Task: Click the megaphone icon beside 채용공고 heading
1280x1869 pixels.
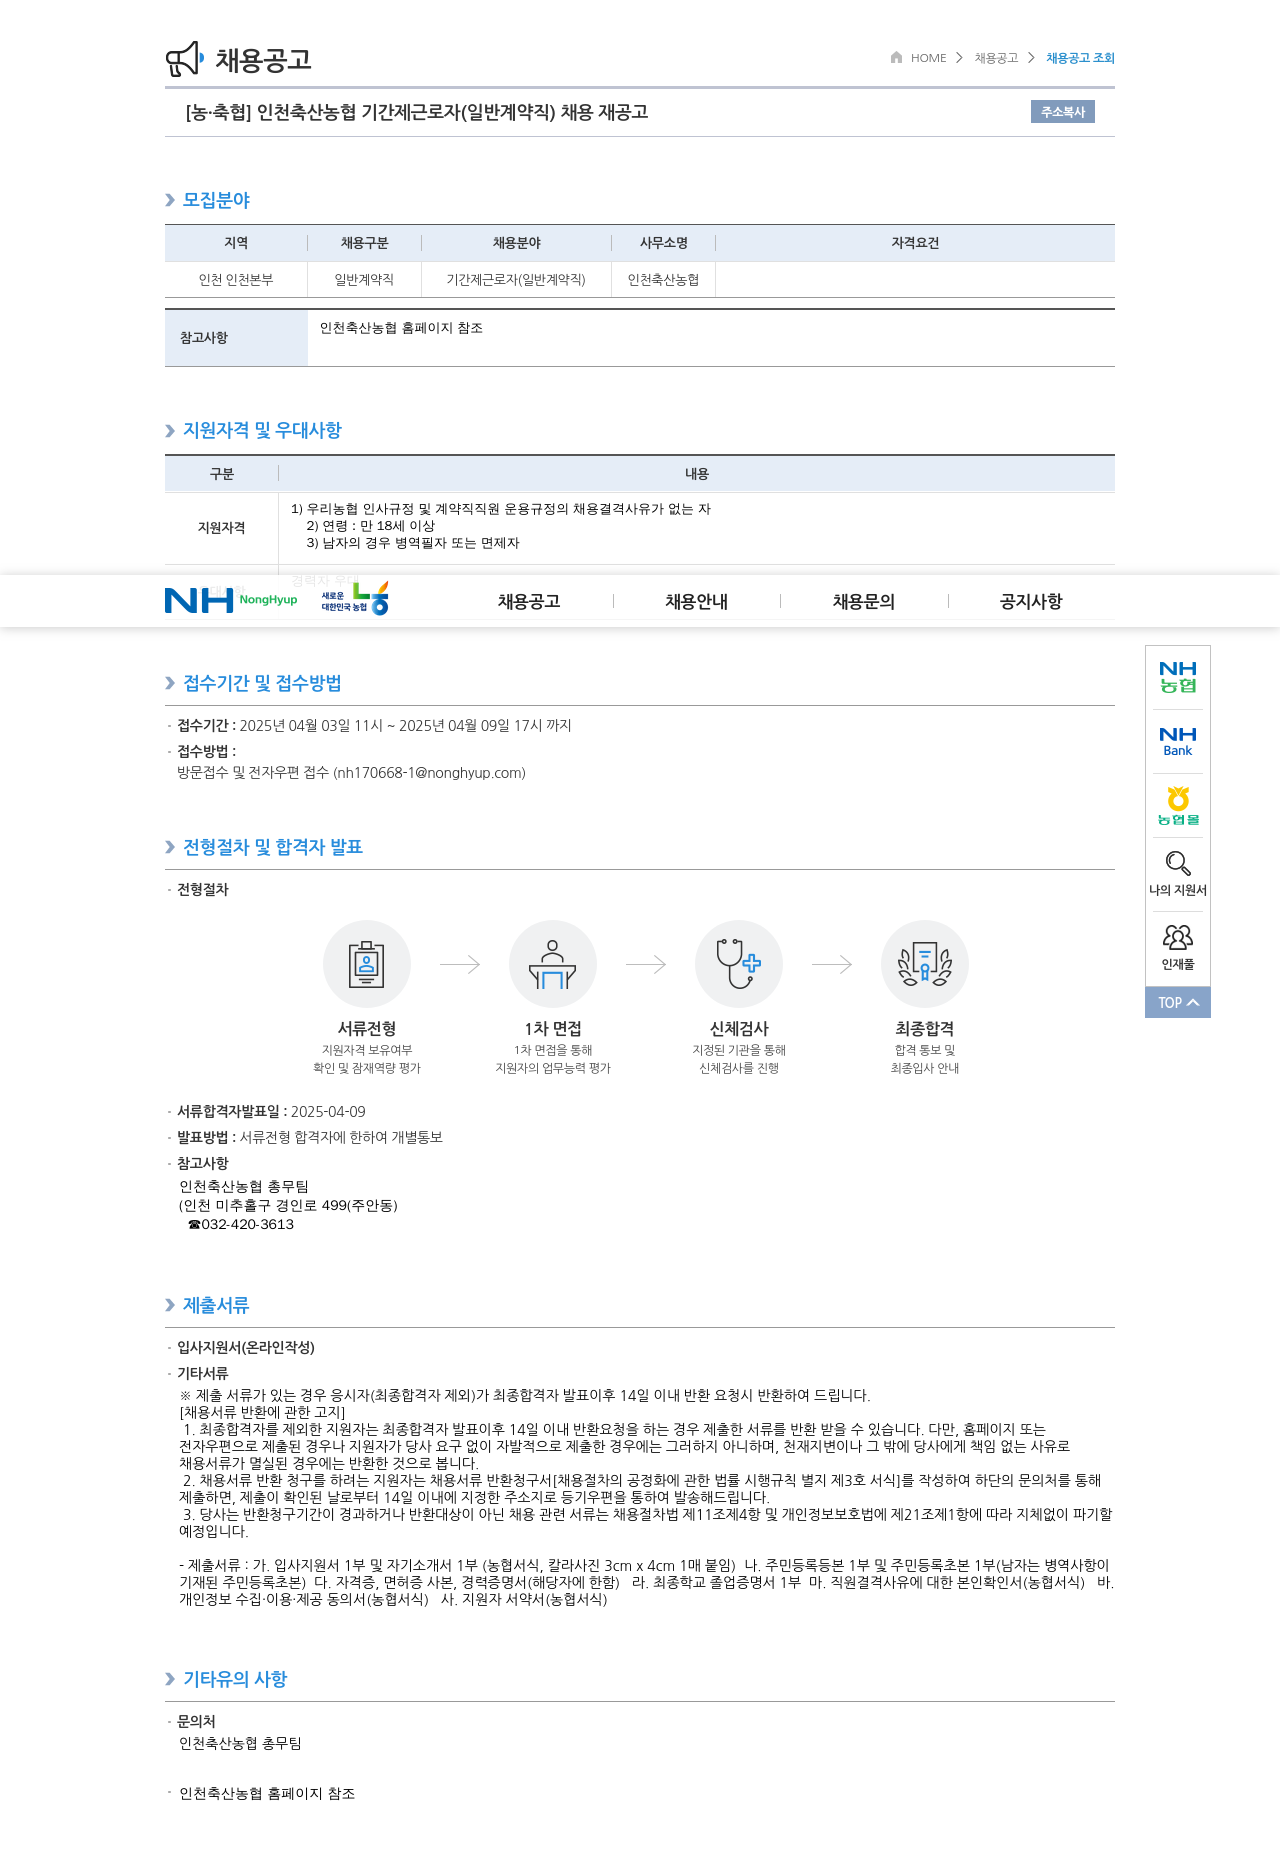Action: click(x=185, y=59)
